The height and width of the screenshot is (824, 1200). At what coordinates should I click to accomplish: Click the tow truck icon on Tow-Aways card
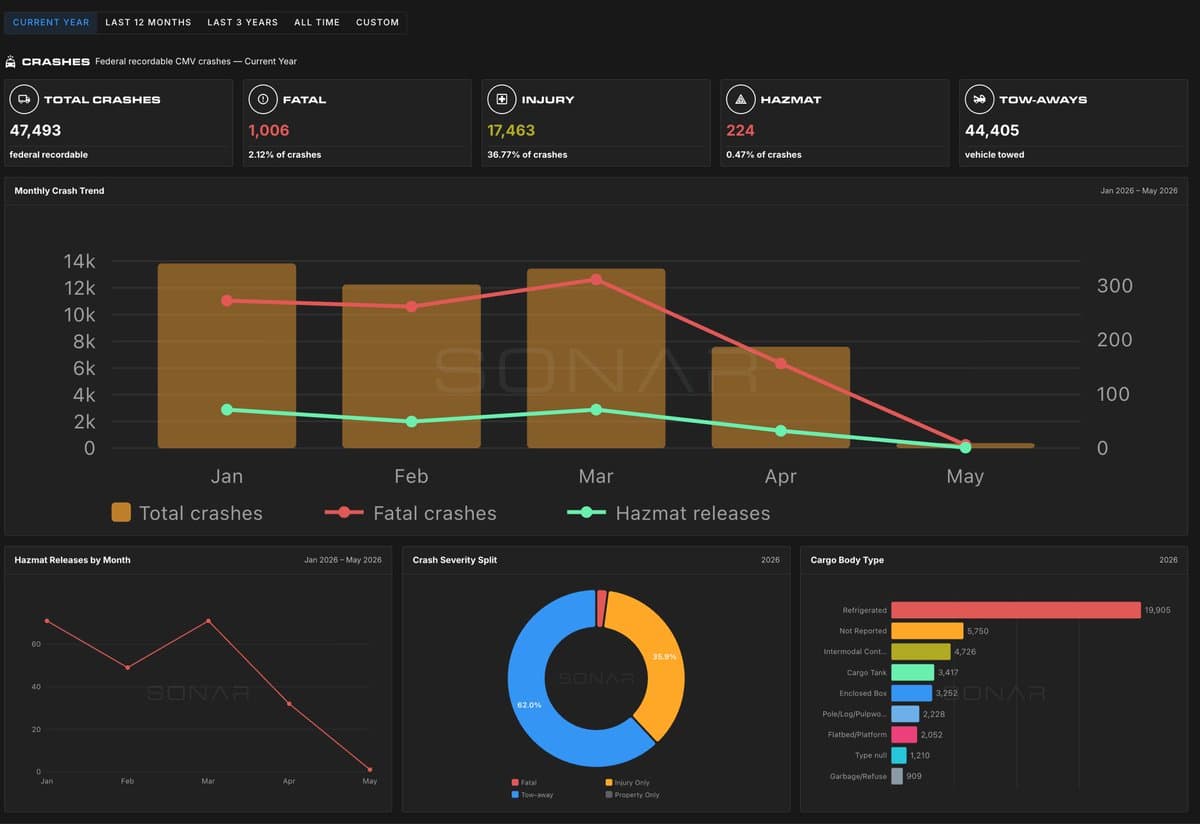pos(978,99)
